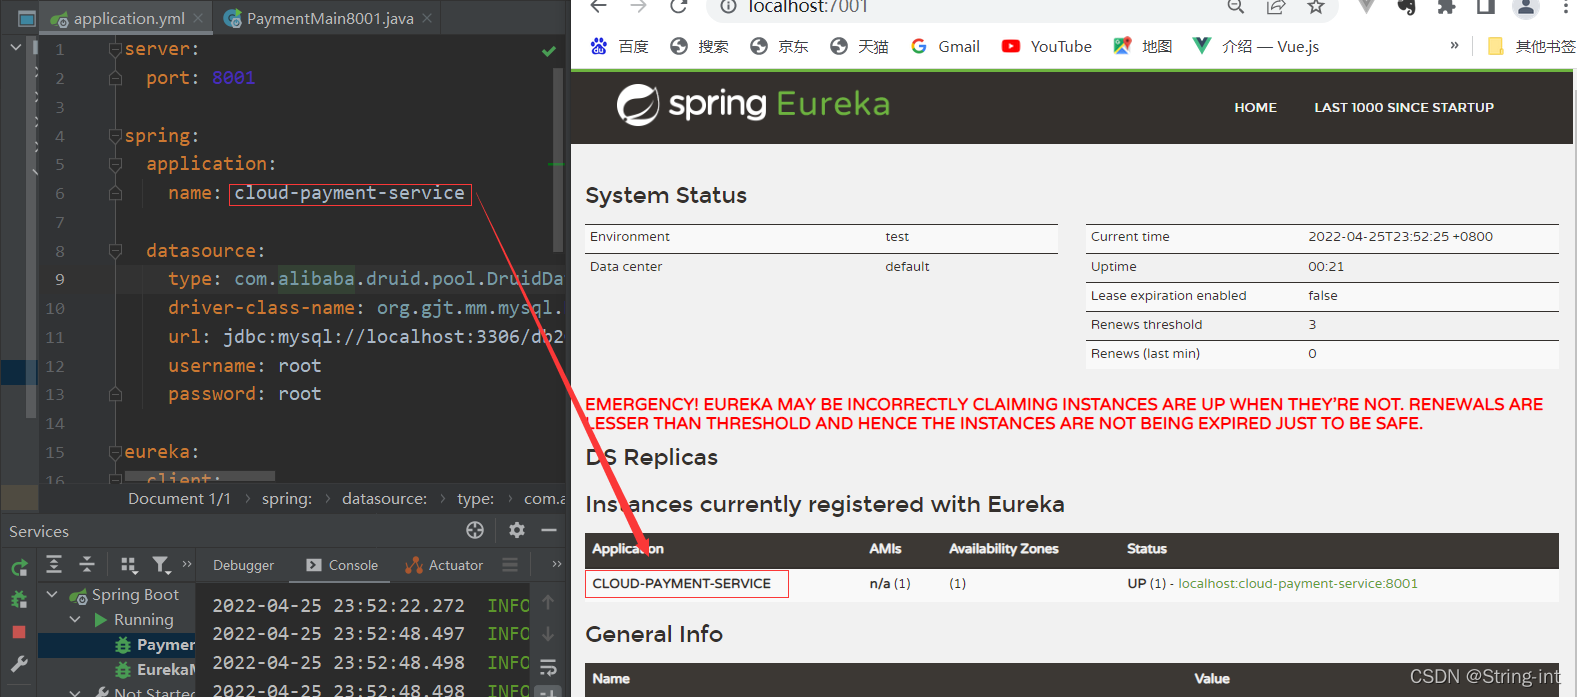The height and width of the screenshot is (697, 1577).
Task: Open the 百度 bookmark
Action: [x=620, y=46]
